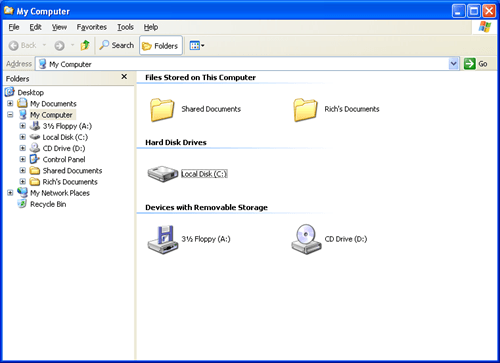
Task: Expand CD Drive (D:) tree node
Action: pyautogui.click(x=22, y=148)
